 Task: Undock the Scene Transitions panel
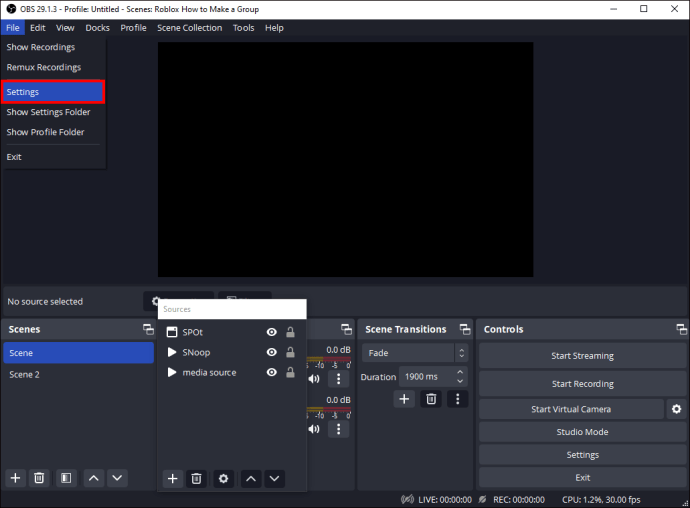pyautogui.click(x=465, y=329)
